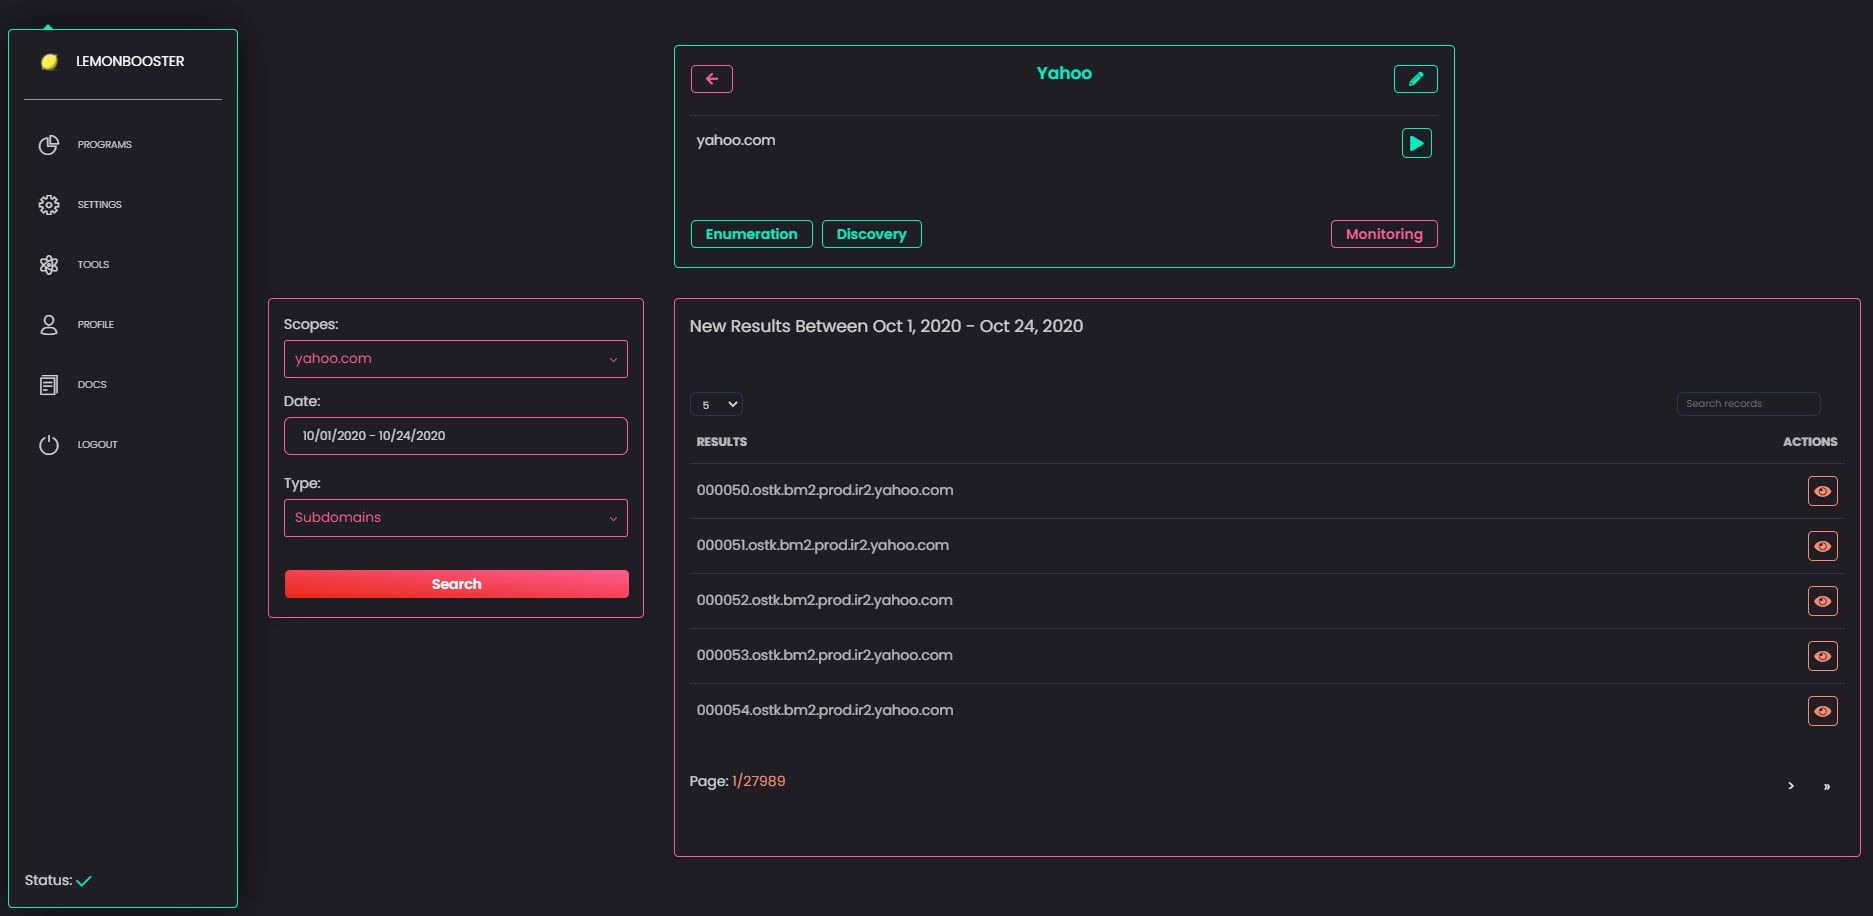Select the 000052.ostk.bm2.prod.ir2.yahoo.com row text
This screenshot has height=916, width=1873.
pos(825,601)
